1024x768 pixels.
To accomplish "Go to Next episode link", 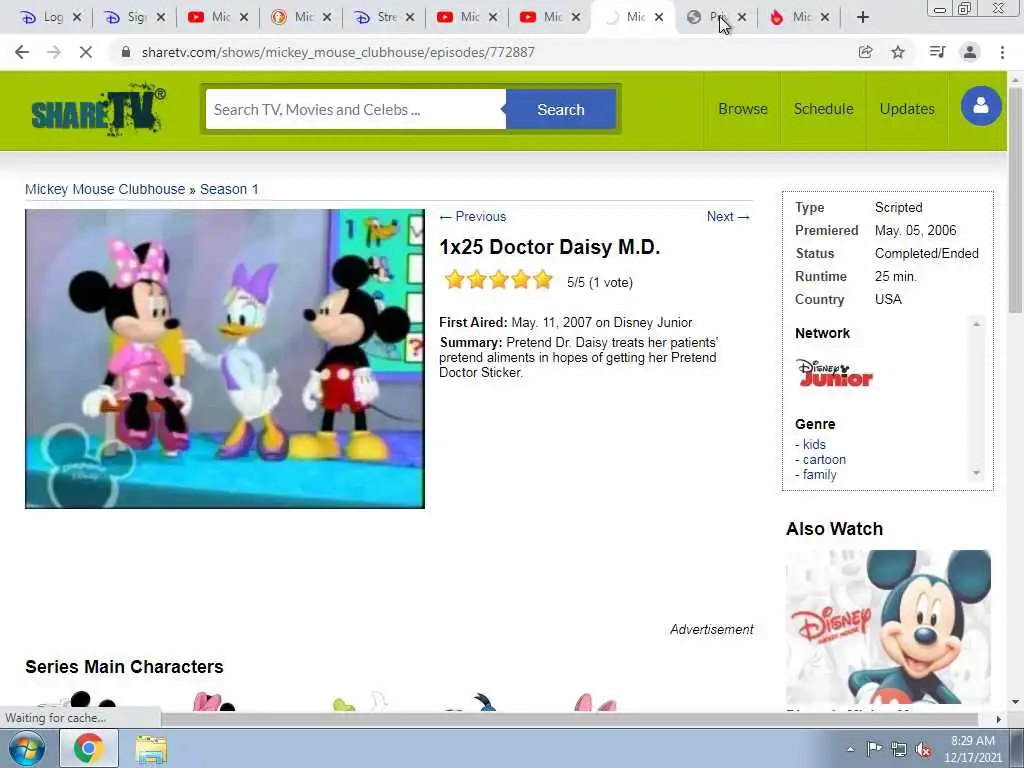I will (728, 217).
